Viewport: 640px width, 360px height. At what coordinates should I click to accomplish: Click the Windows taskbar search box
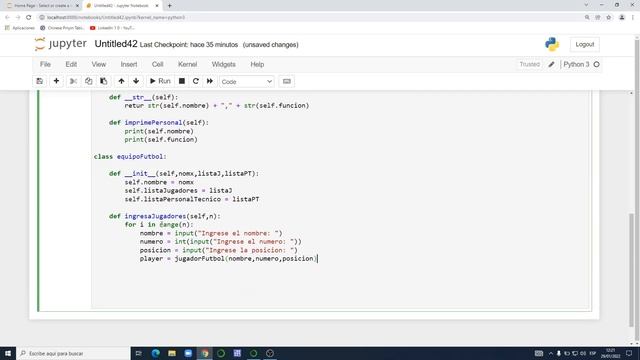(73, 353)
